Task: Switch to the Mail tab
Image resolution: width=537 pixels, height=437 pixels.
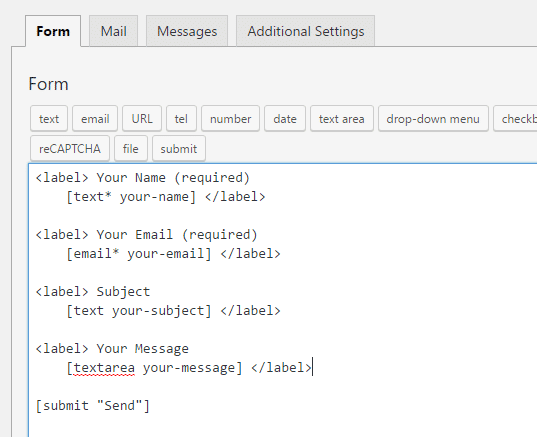Action: (113, 31)
